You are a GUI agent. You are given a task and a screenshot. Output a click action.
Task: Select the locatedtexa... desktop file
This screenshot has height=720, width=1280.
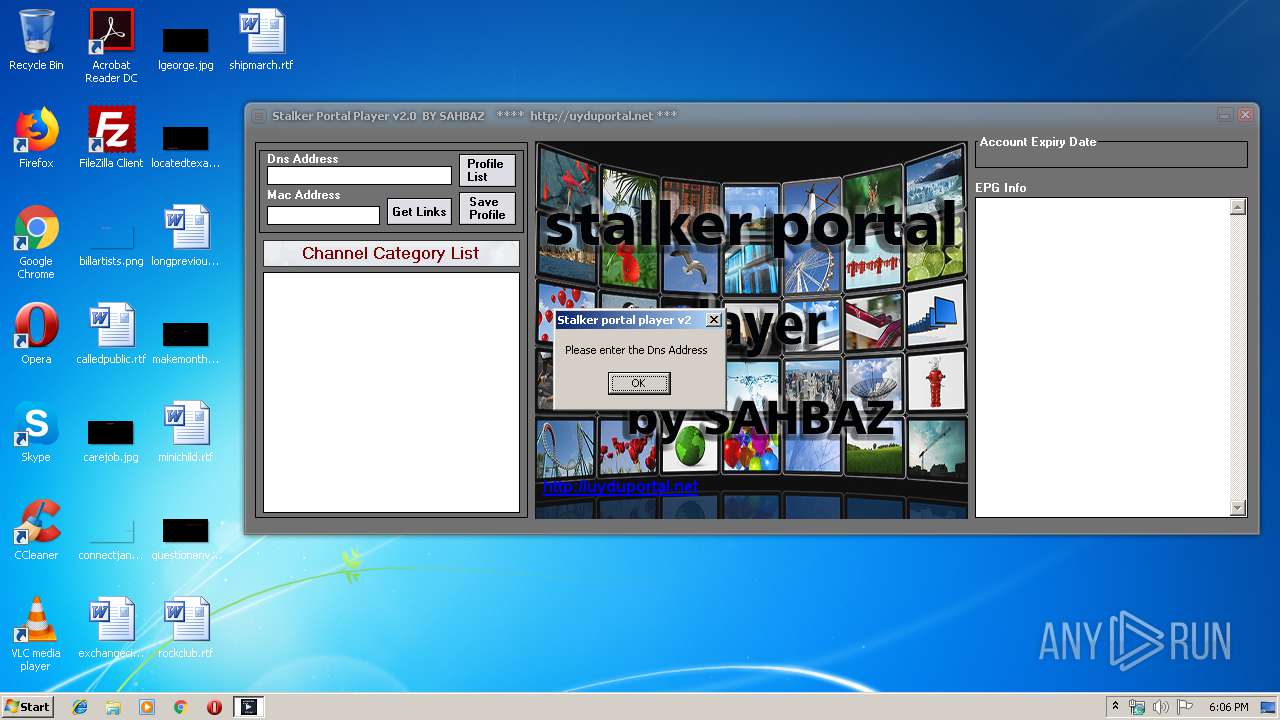coord(186,145)
